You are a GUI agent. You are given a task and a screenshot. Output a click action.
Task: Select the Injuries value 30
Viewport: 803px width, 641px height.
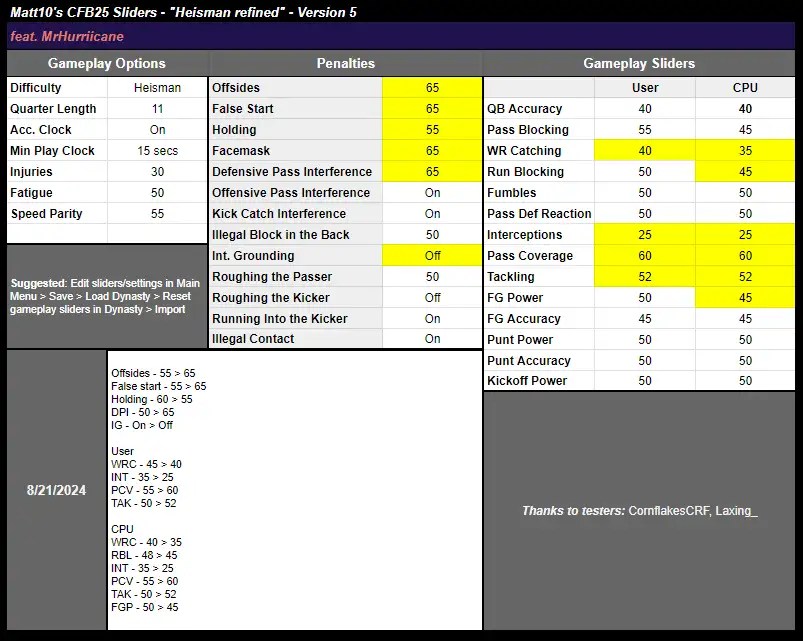click(157, 172)
